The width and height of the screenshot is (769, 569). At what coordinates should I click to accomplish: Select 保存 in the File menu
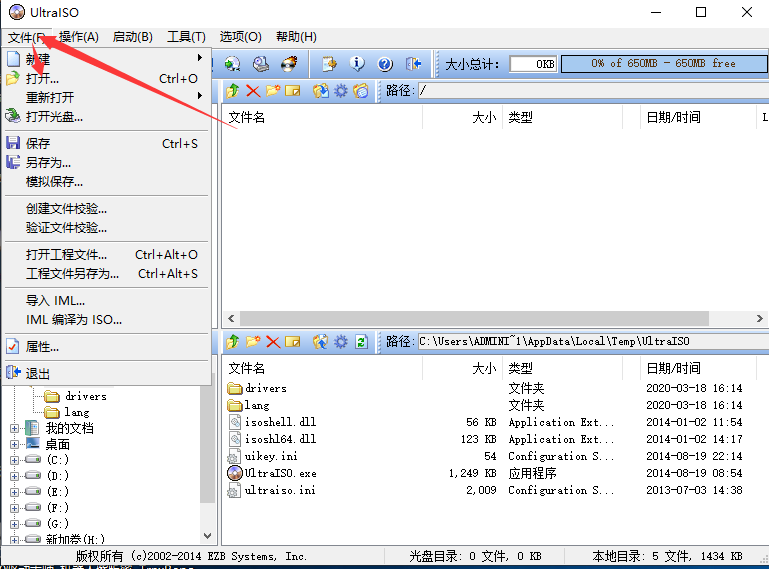point(107,144)
